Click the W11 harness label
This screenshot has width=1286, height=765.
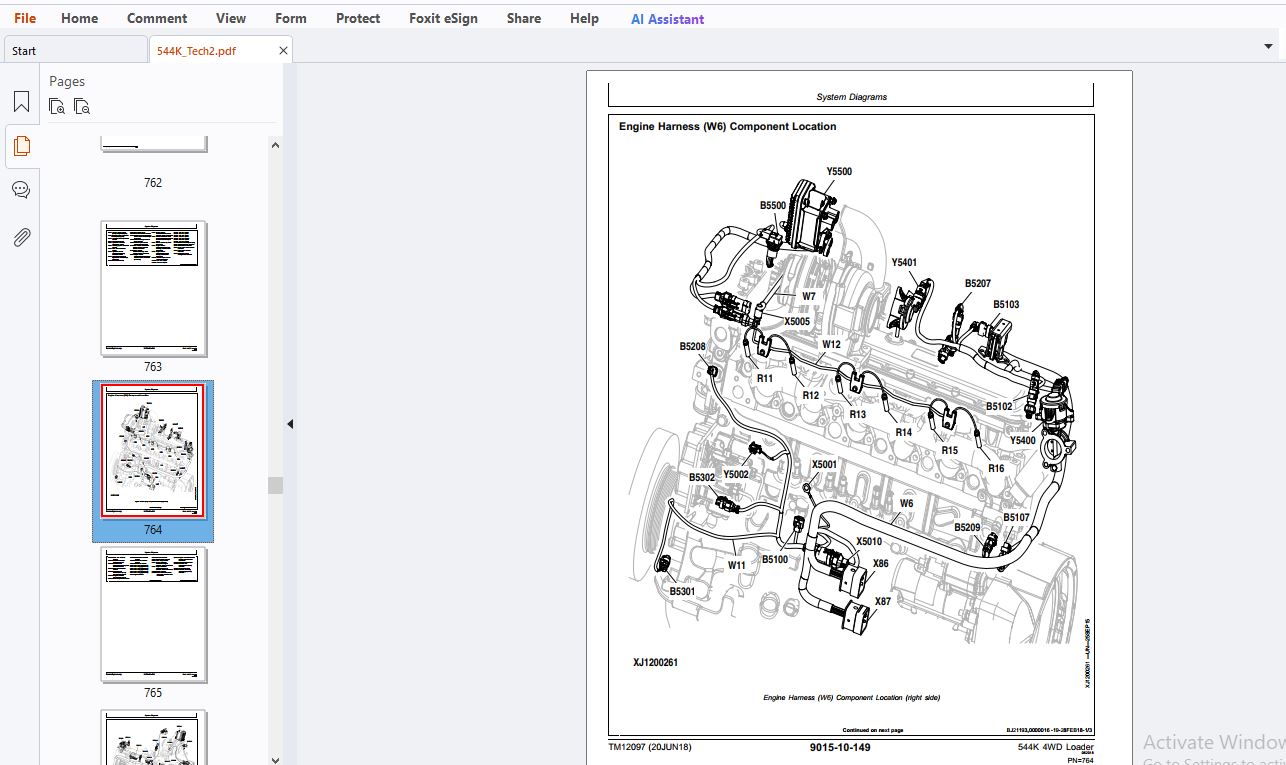(x=737, y=566)
